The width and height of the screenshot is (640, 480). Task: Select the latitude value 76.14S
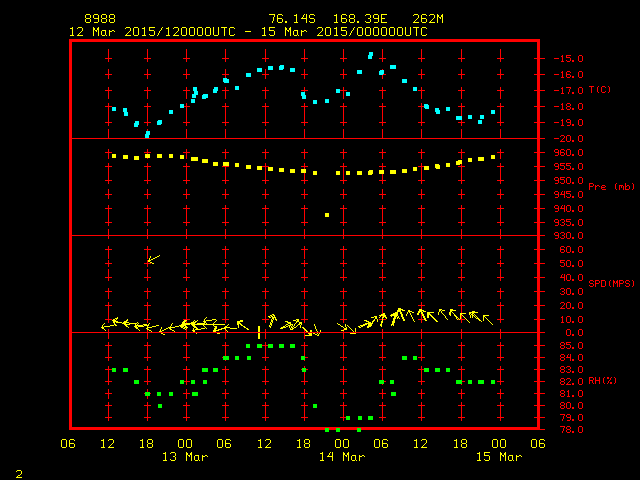click(x=291, y=19)
